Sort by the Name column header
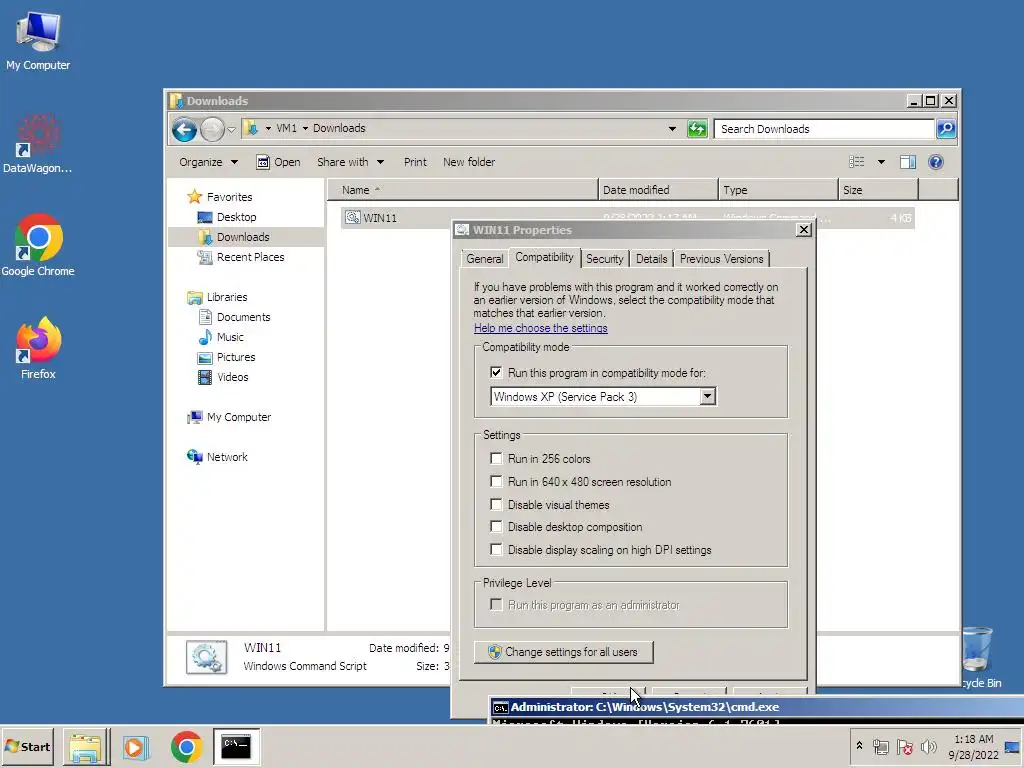 (462, 190)
